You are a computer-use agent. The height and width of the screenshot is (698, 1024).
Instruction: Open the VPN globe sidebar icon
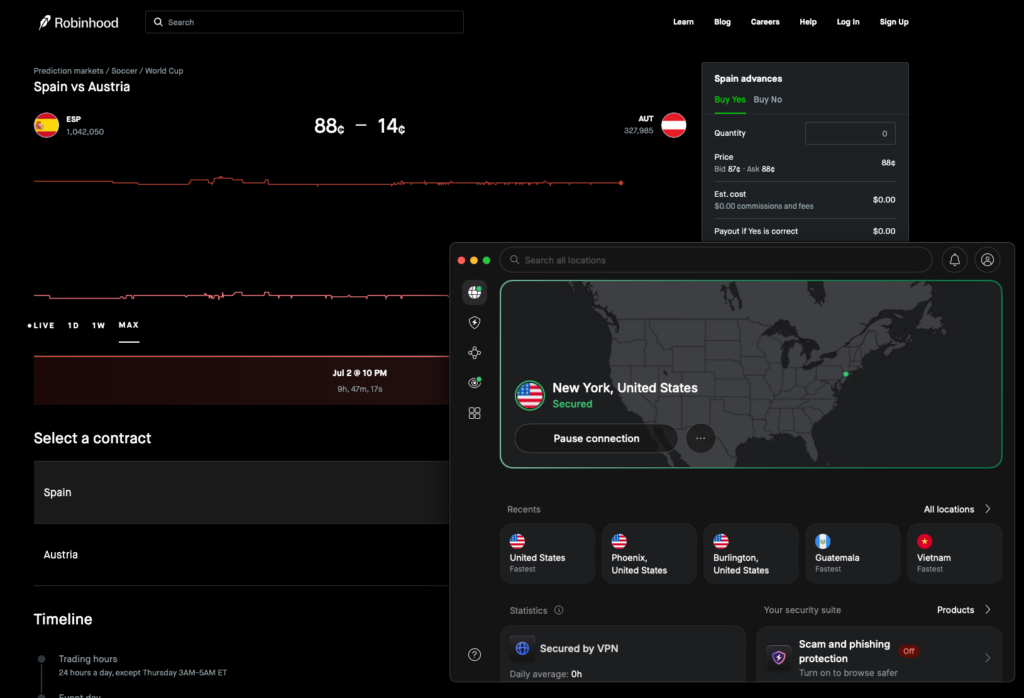(475, 293)
